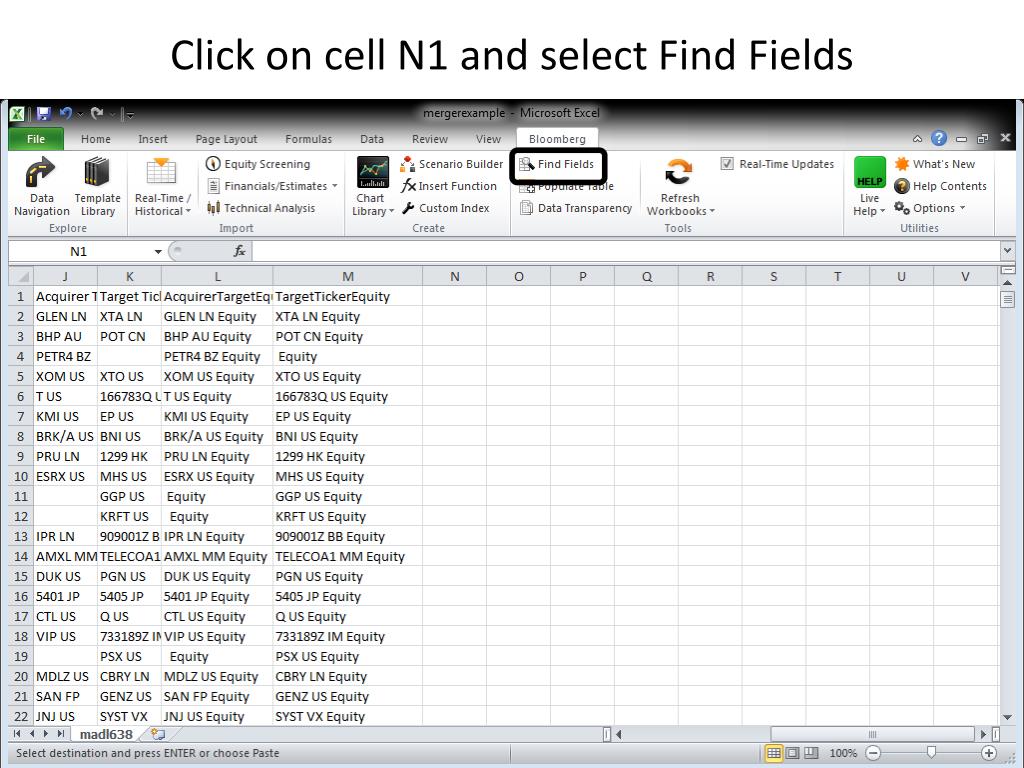Switch to Page Break Preview

click(x=811, y=753)
